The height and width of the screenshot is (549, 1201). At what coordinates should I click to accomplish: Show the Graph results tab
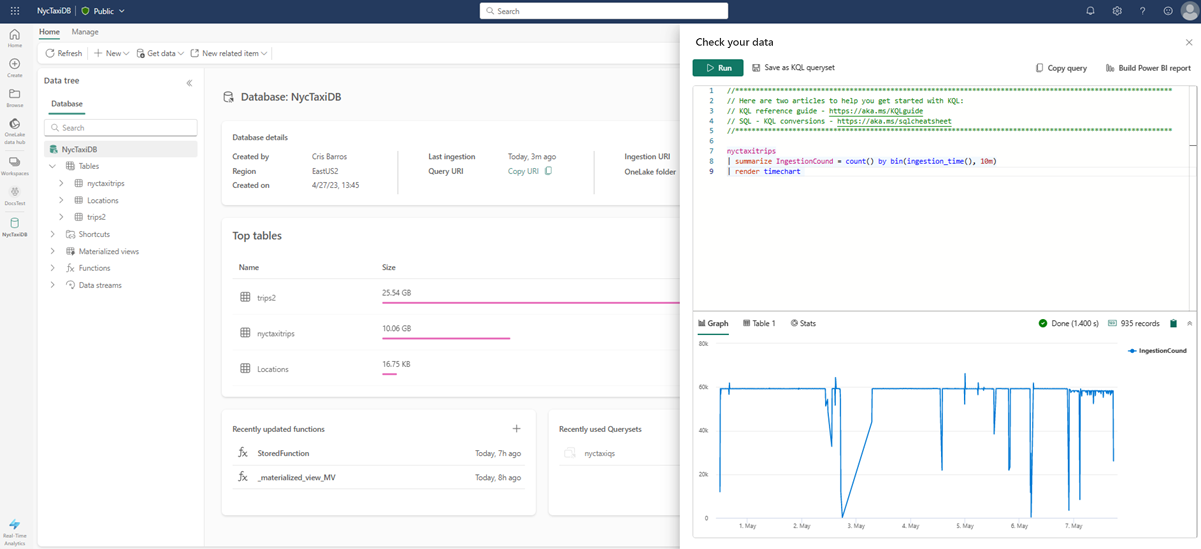(x=713, y=324)
